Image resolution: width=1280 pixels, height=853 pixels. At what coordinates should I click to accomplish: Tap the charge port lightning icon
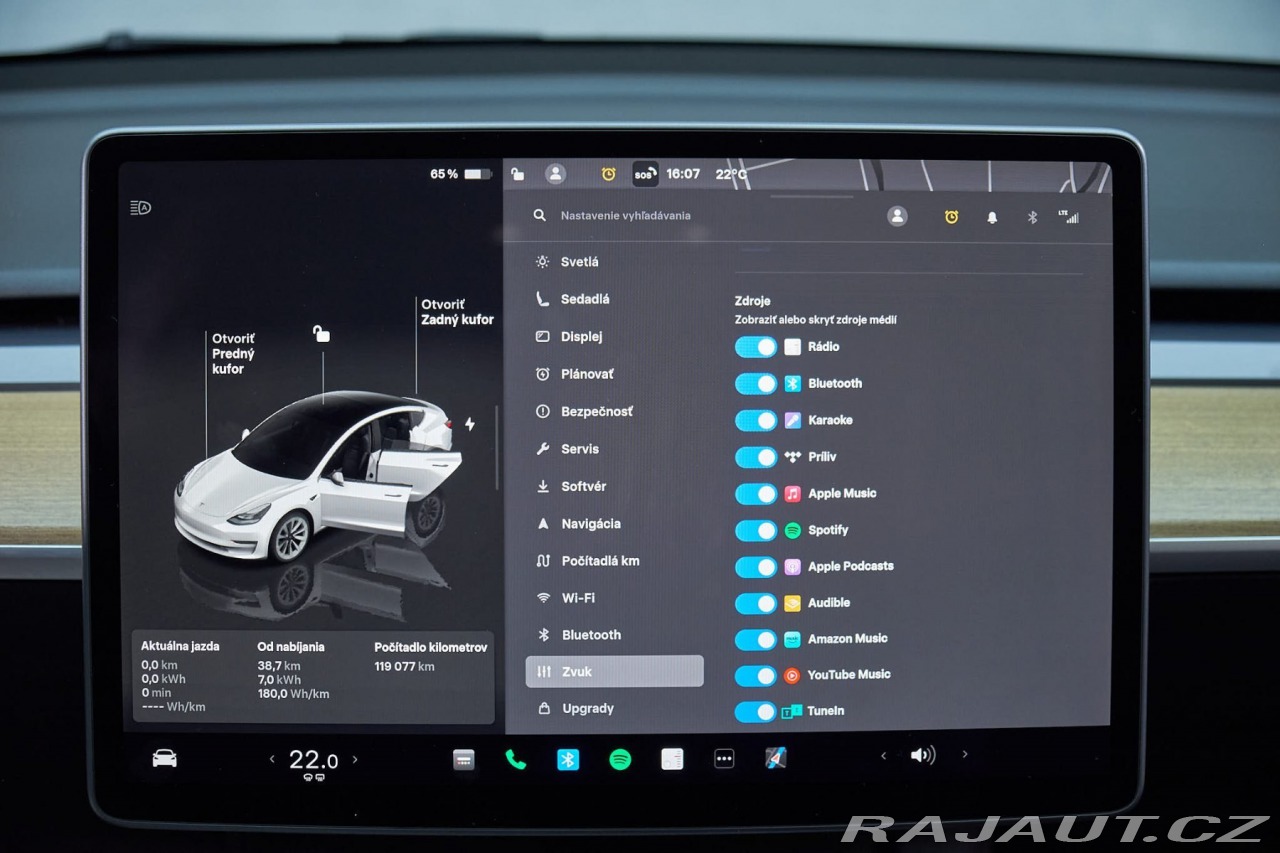(x=469, y=424)
